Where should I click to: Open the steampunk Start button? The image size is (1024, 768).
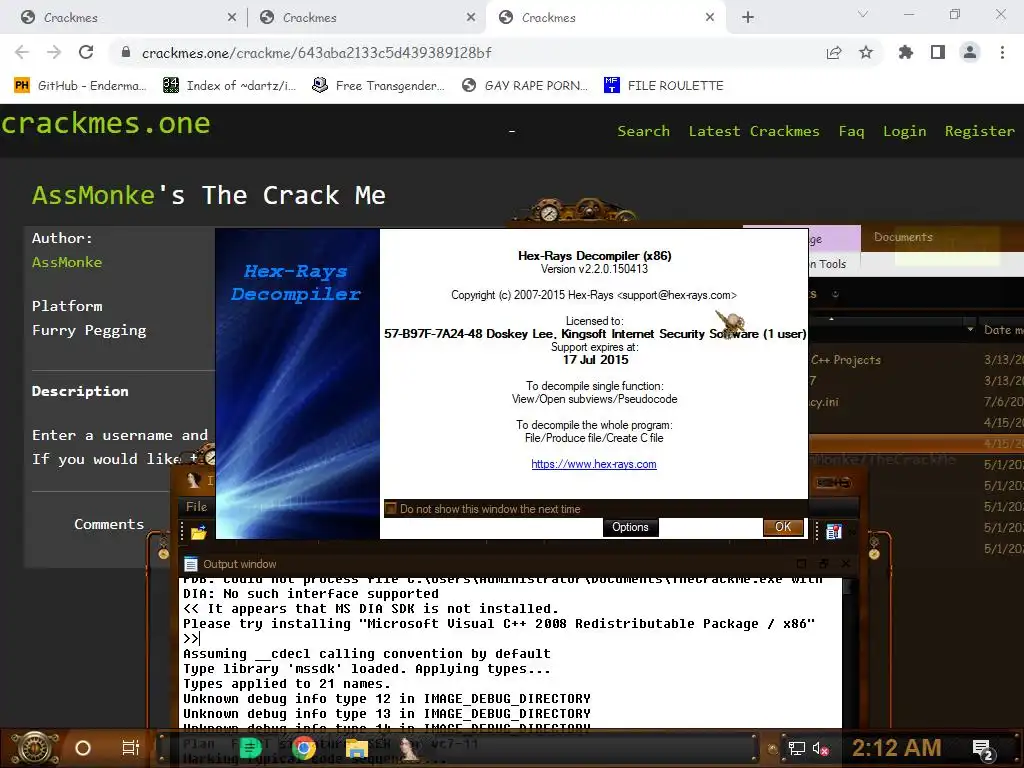point(35,748)
